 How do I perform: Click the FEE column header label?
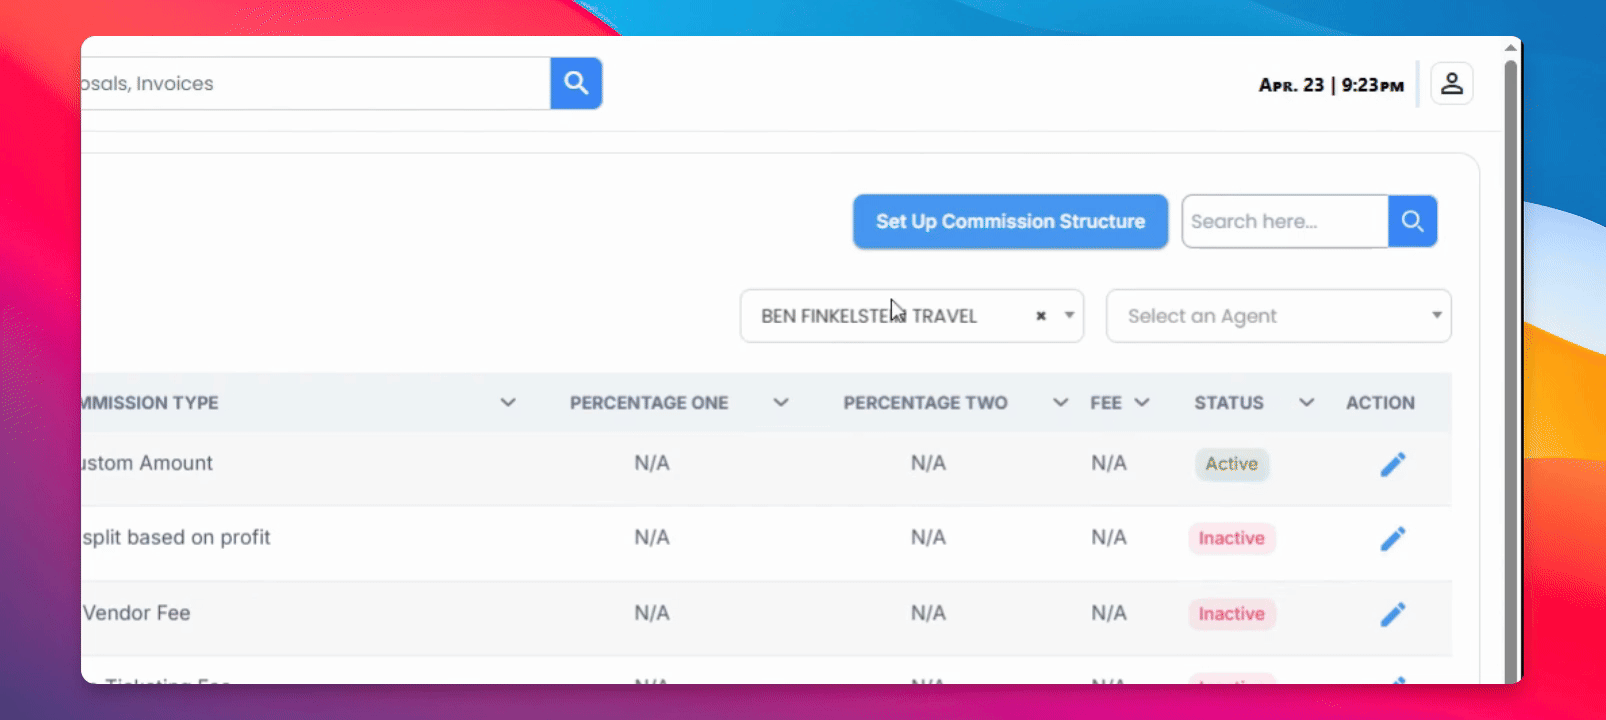point(1106,403)
